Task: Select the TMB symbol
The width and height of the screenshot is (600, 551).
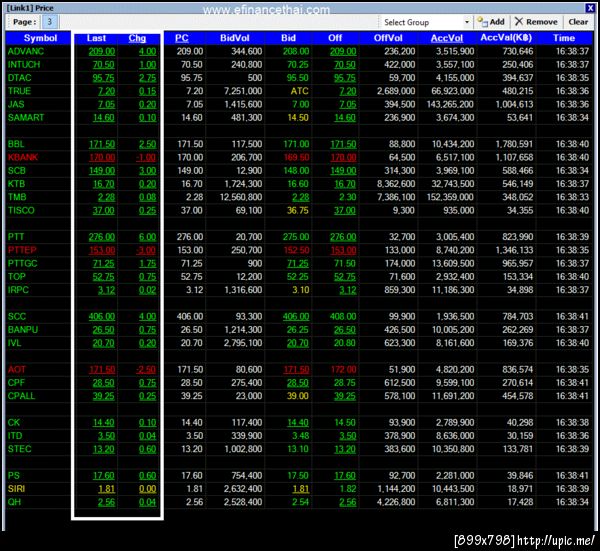Action: tap(17, 197)
